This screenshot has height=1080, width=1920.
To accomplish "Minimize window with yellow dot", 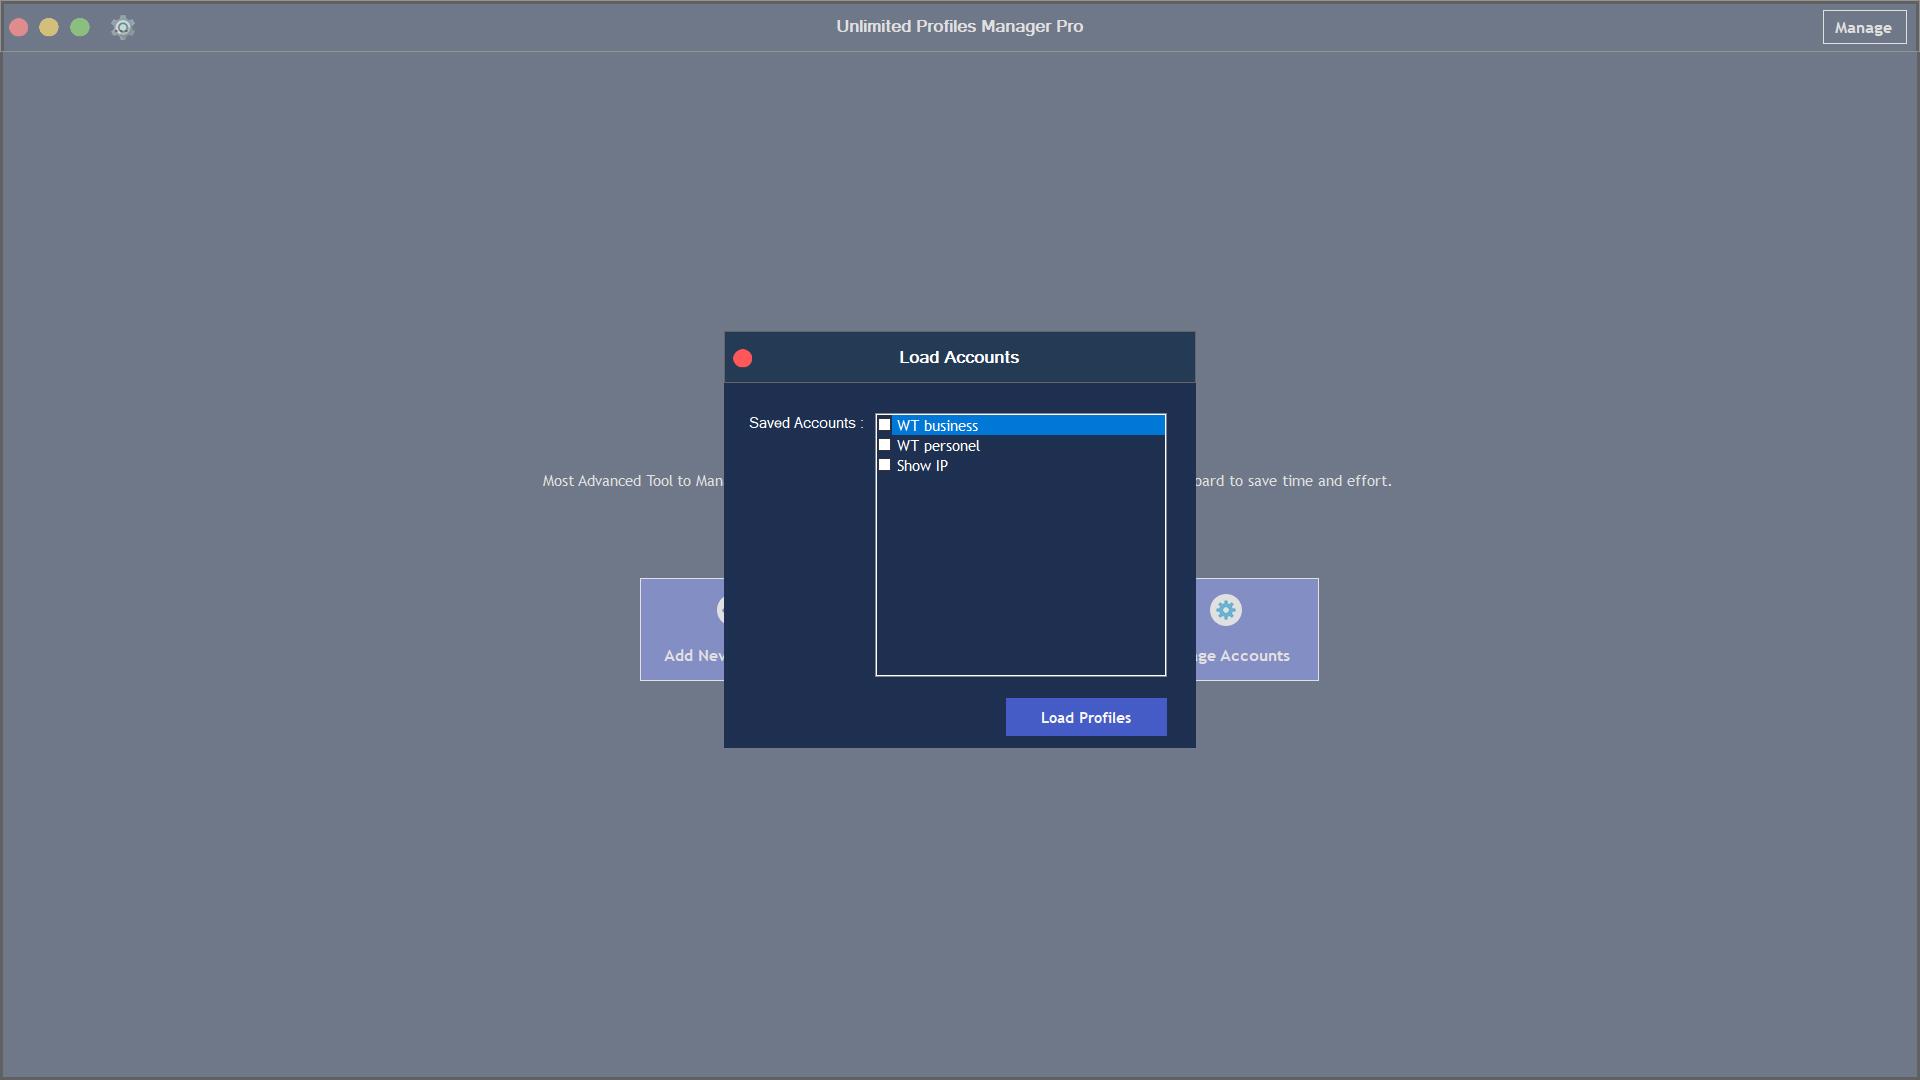I will coord(49,27).
